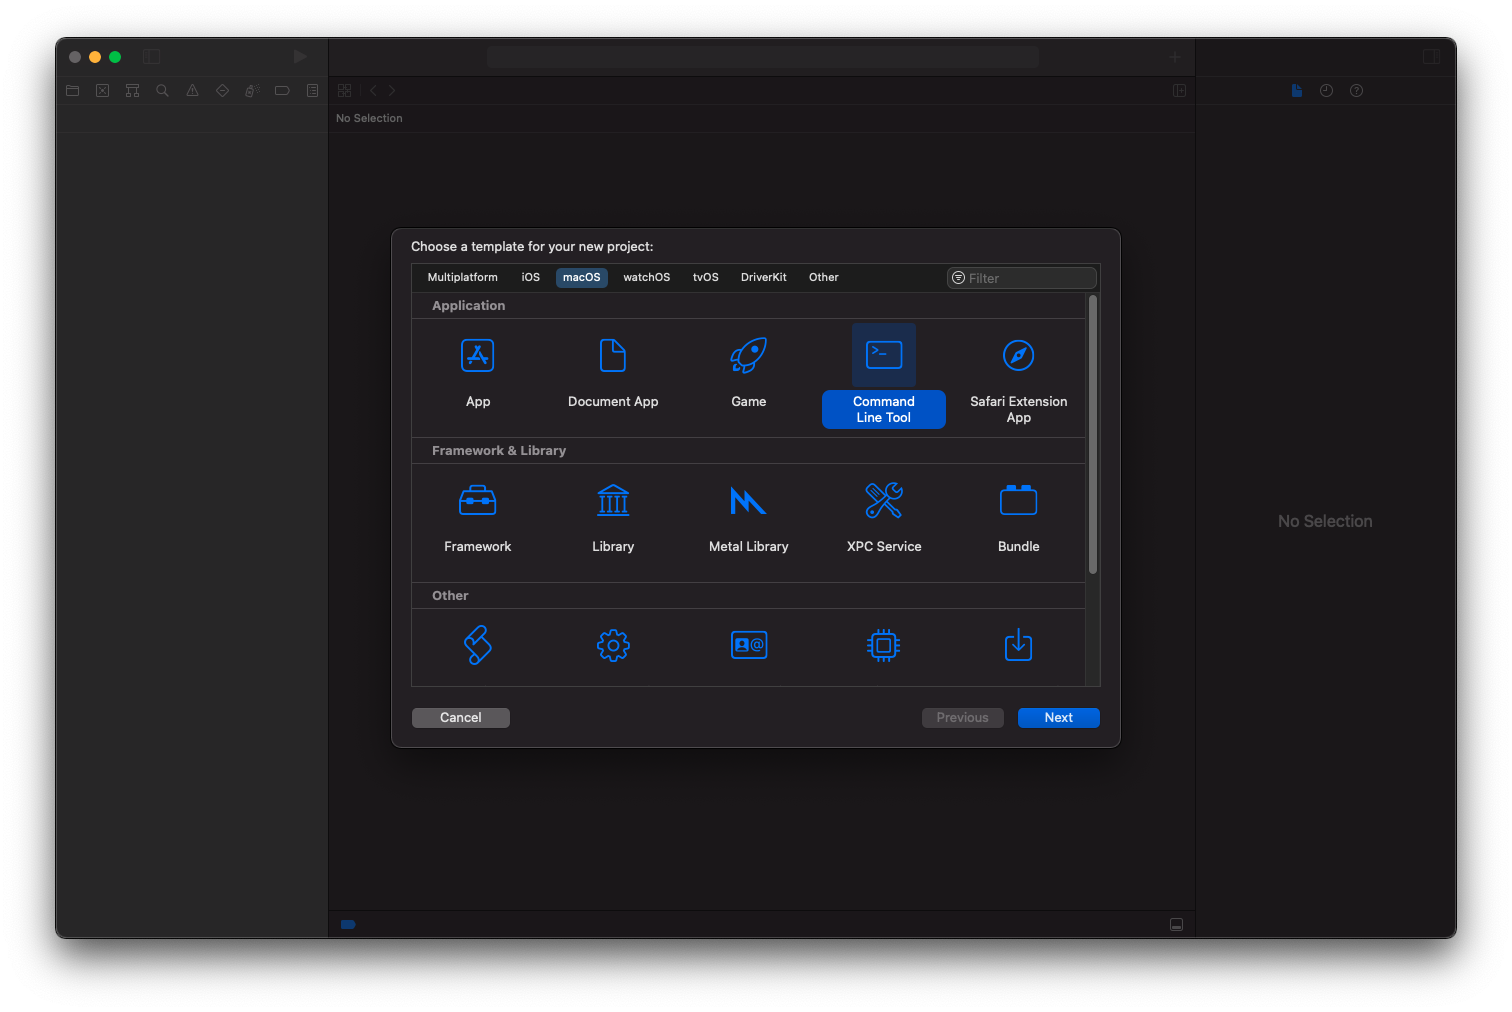Switch to the Multiplatform tab
Image resolution: width=1512 pixels, height=1012 pixels.
[462, 278]
